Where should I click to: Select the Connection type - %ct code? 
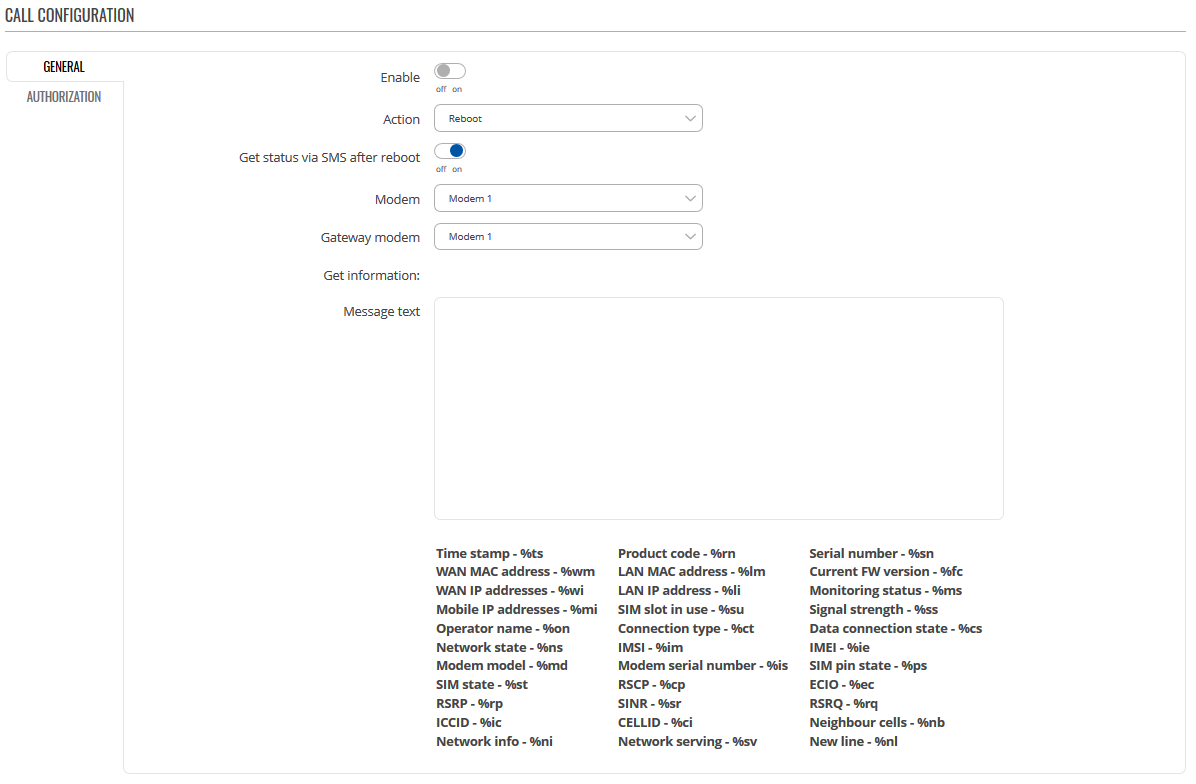(x=685, y=629)
